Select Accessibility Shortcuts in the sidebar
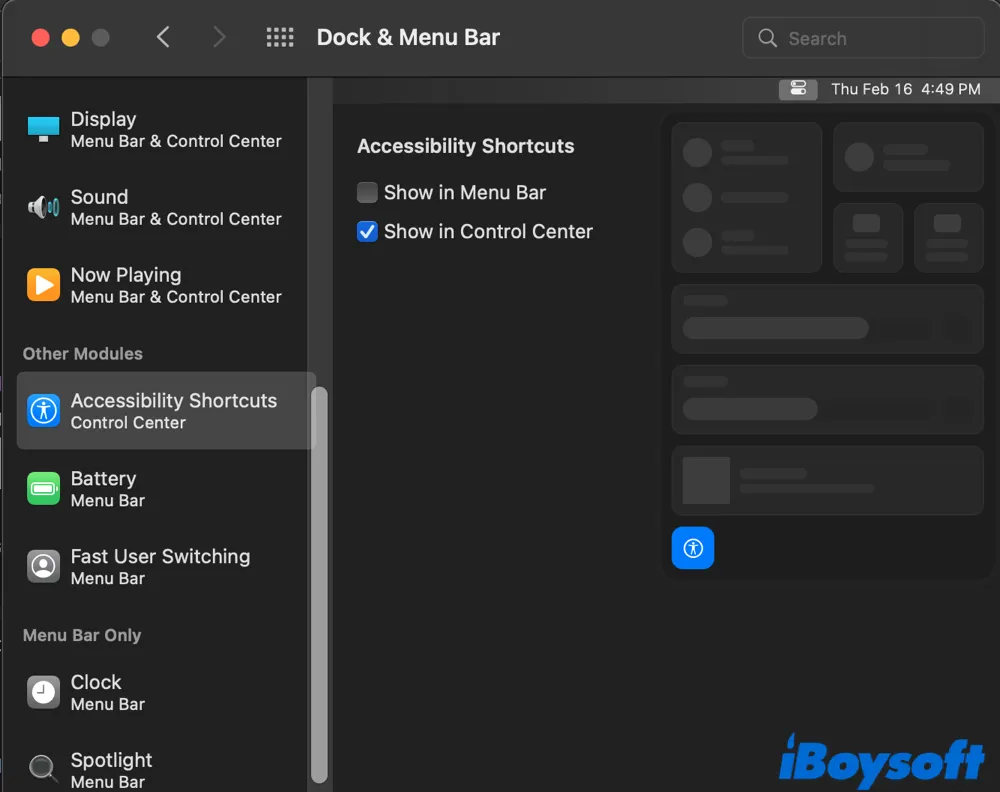The height and width of the screenshot is (792, 1000). (x=165, y=411)
